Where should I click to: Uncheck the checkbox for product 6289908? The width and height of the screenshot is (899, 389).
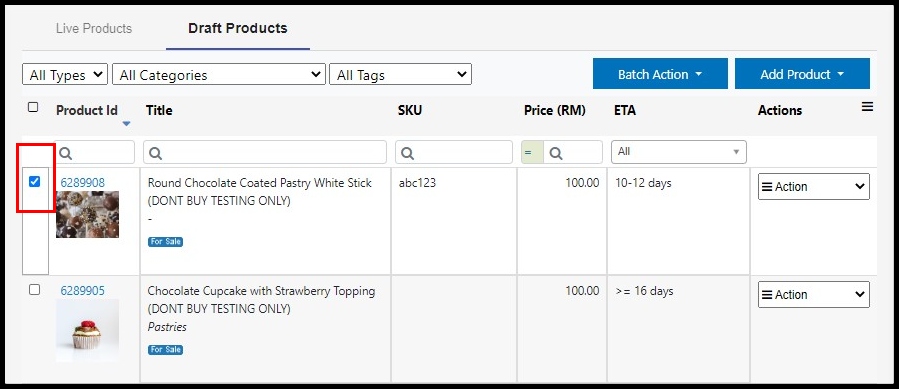point(34,182)
